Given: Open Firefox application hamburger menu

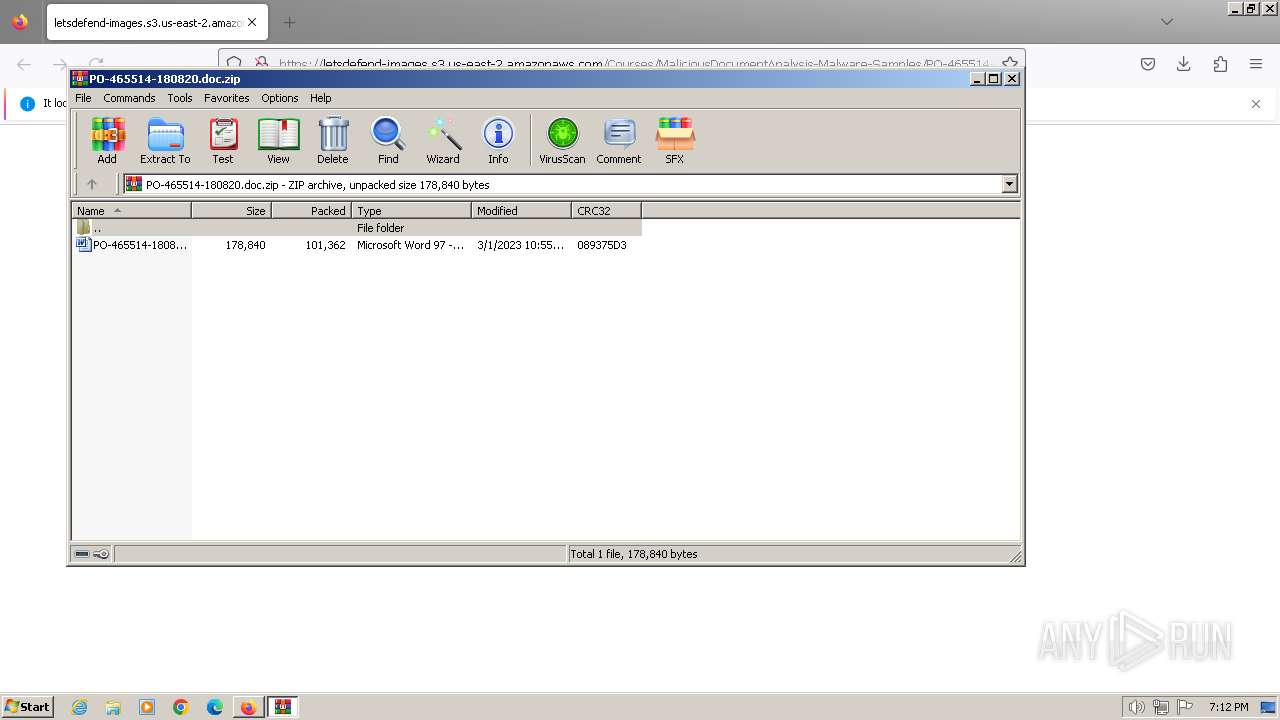Looking at the screenshot, I should tap(1256, 64).
